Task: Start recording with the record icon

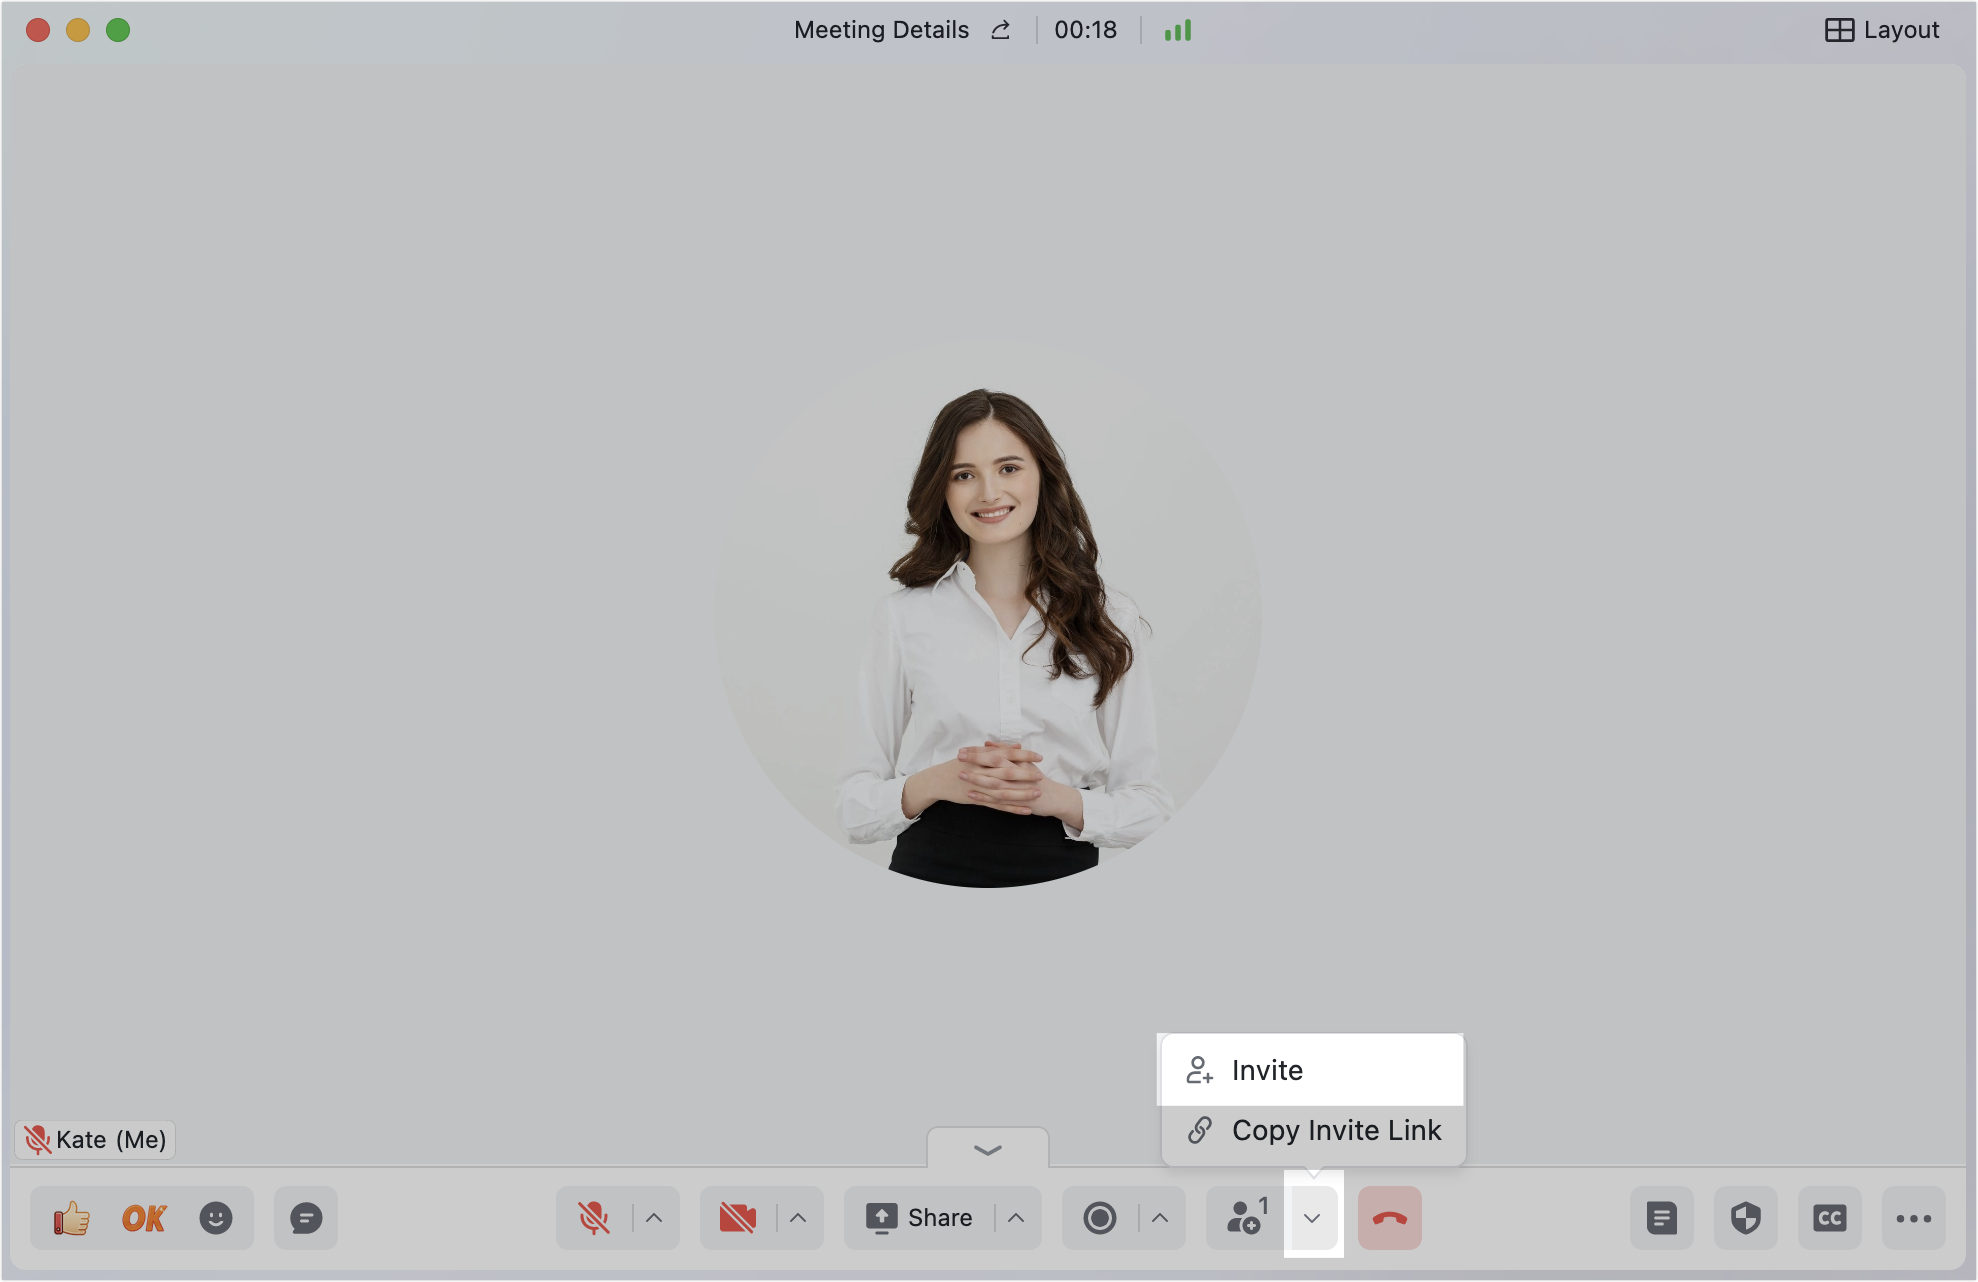Action: (x=1100, y=1218)
